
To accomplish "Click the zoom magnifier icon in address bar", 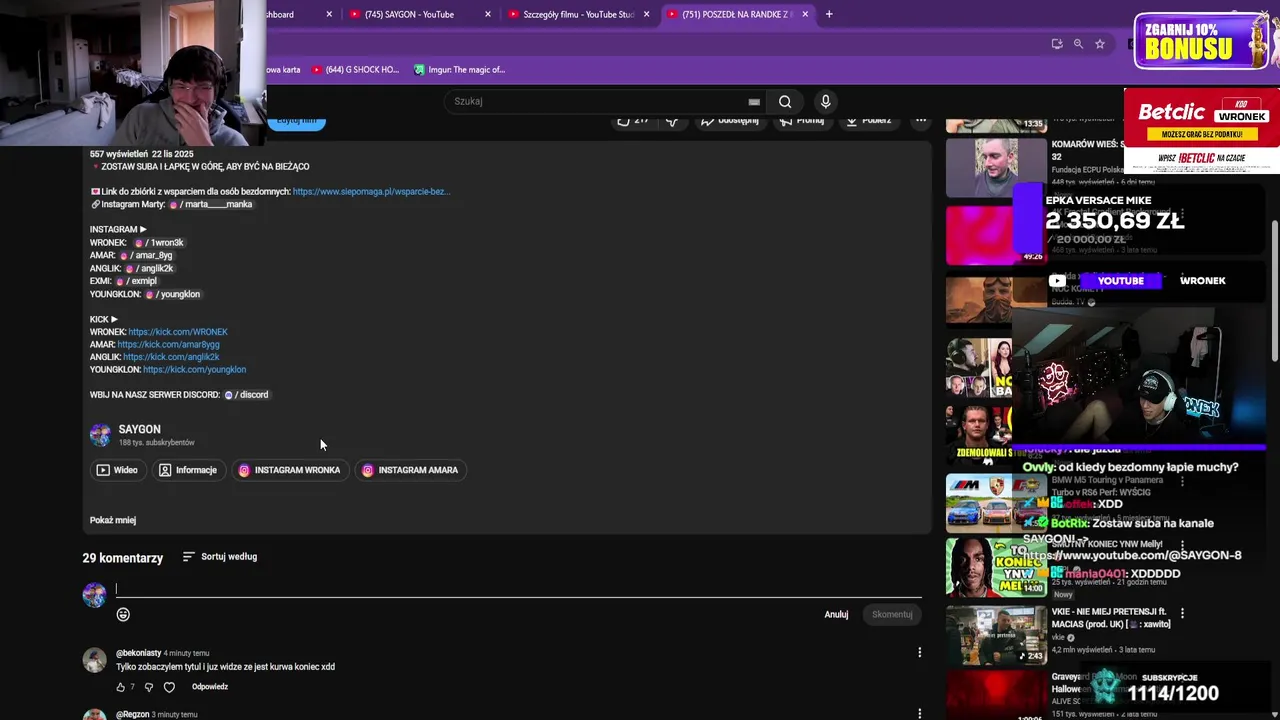I will (1078, 44).
